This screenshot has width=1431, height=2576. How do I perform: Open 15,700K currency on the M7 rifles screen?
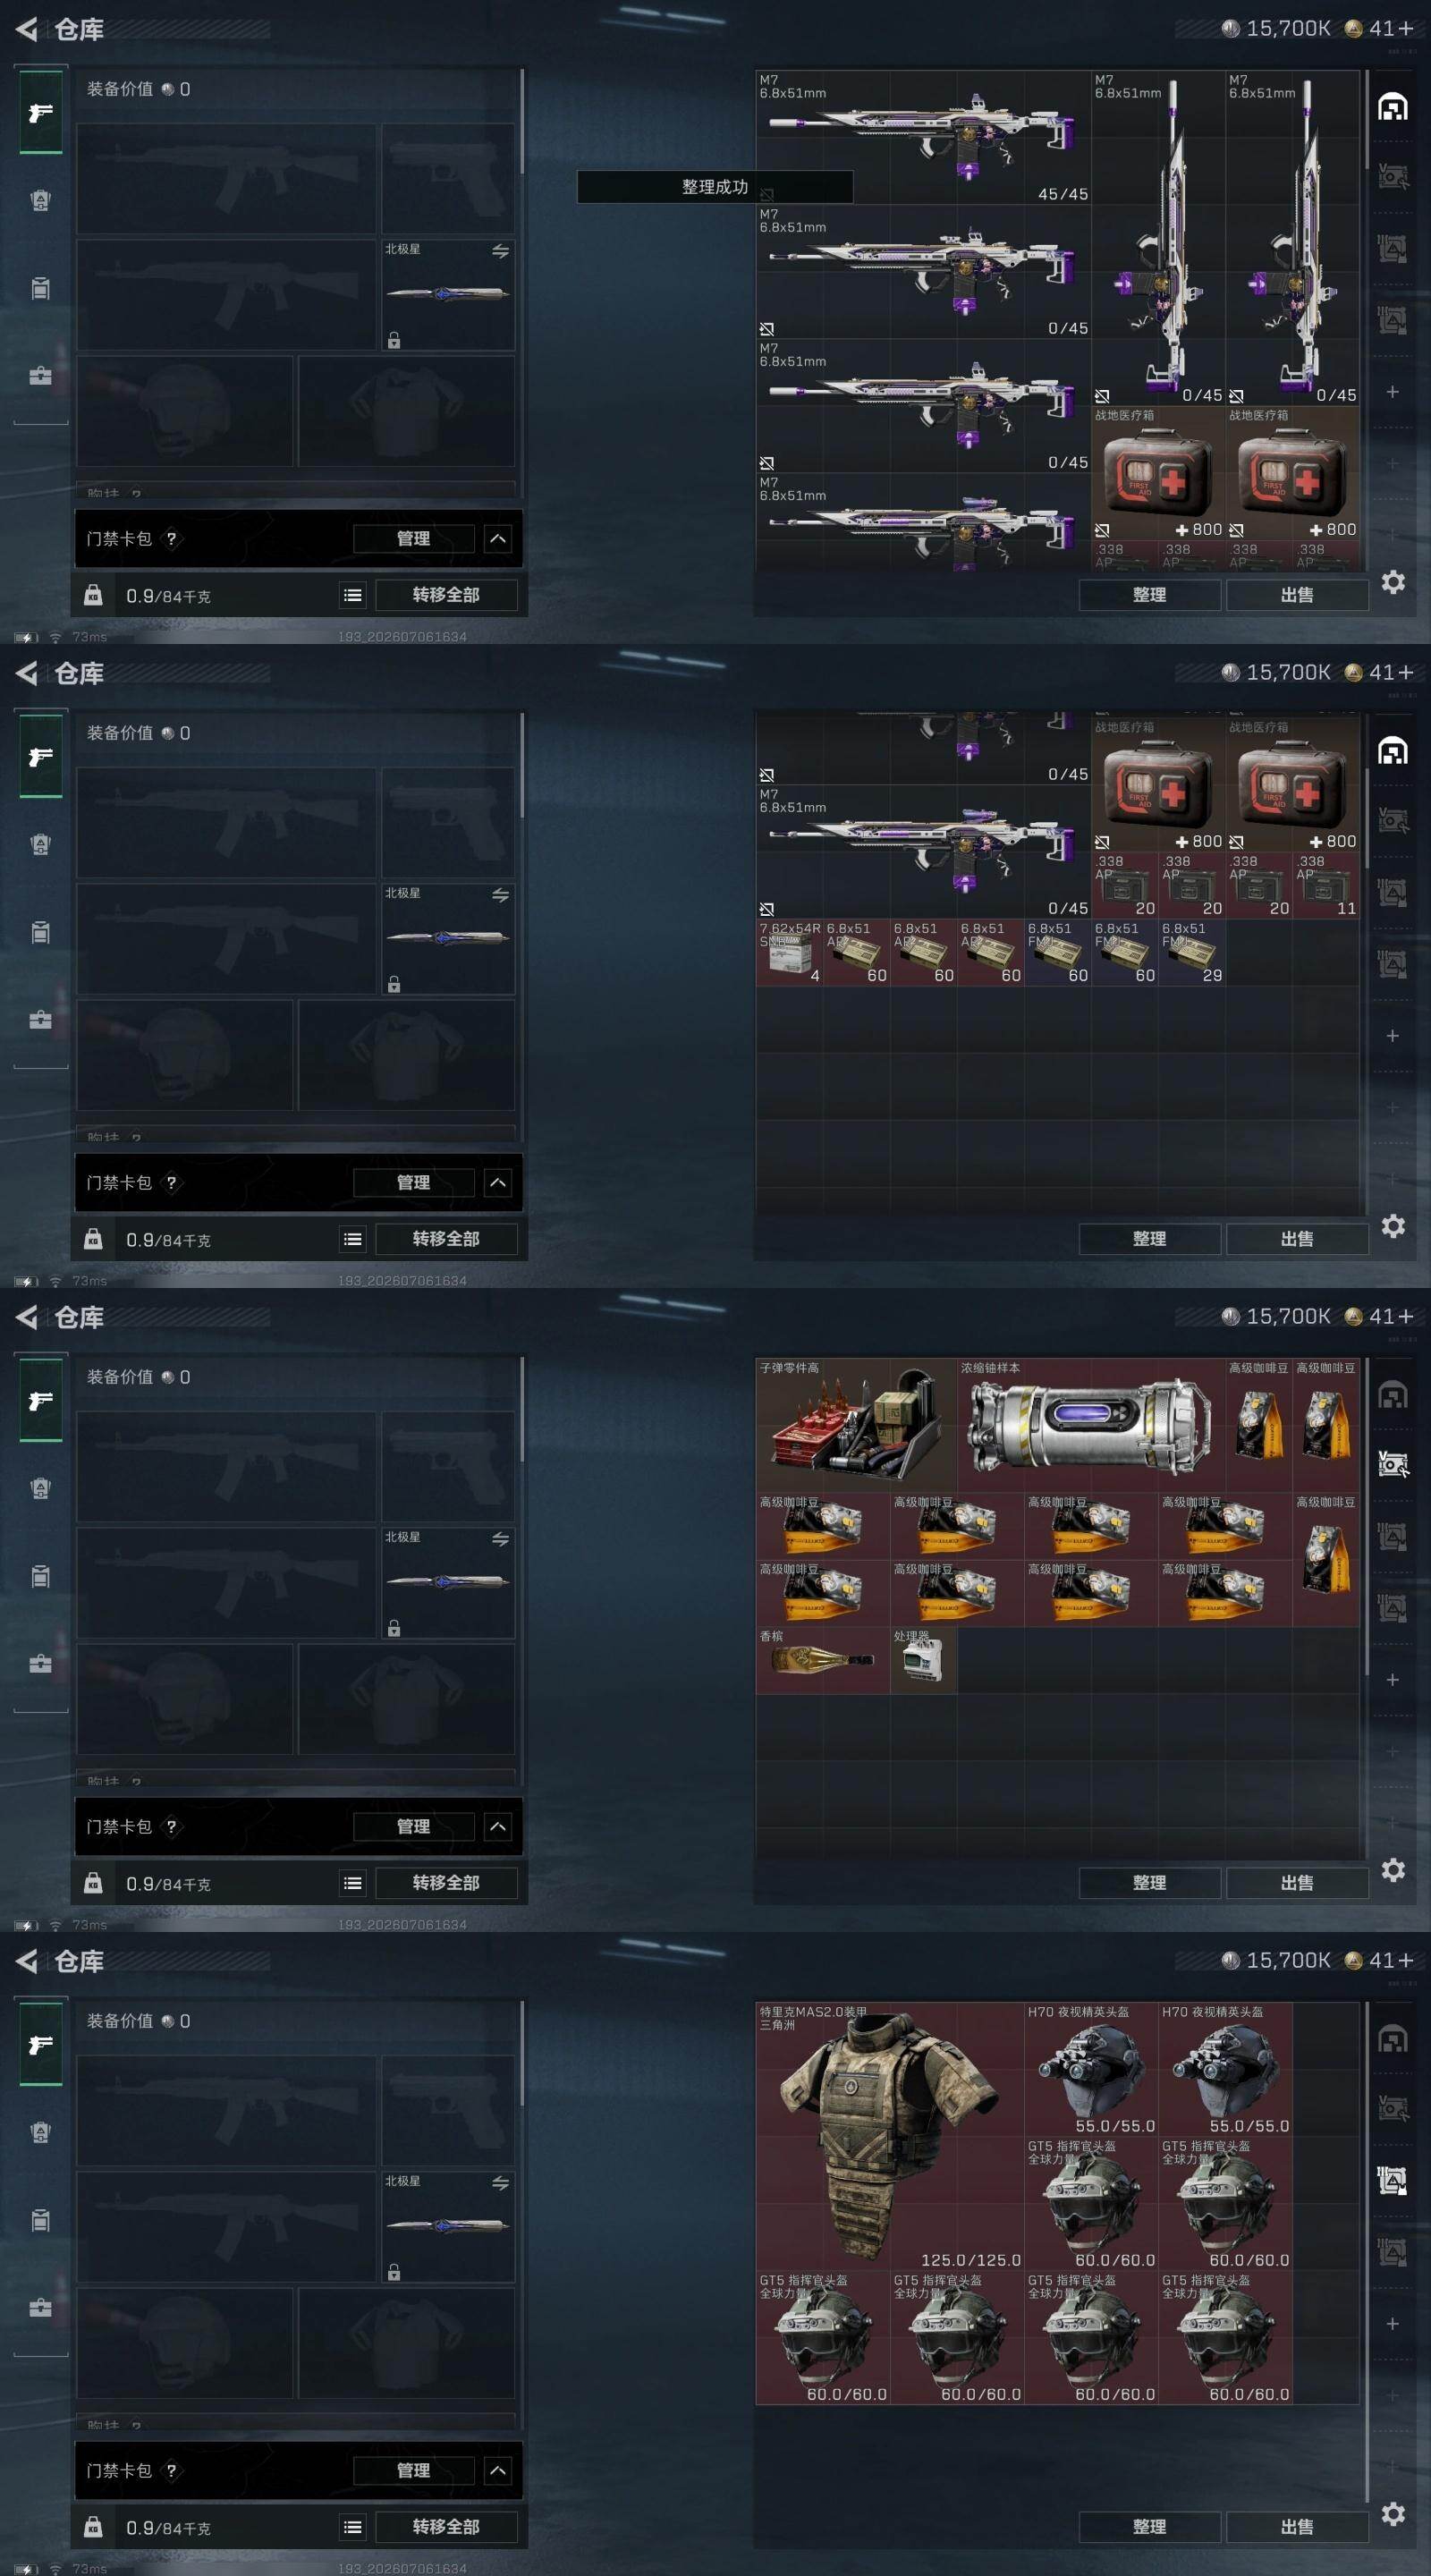[1276, 29]
